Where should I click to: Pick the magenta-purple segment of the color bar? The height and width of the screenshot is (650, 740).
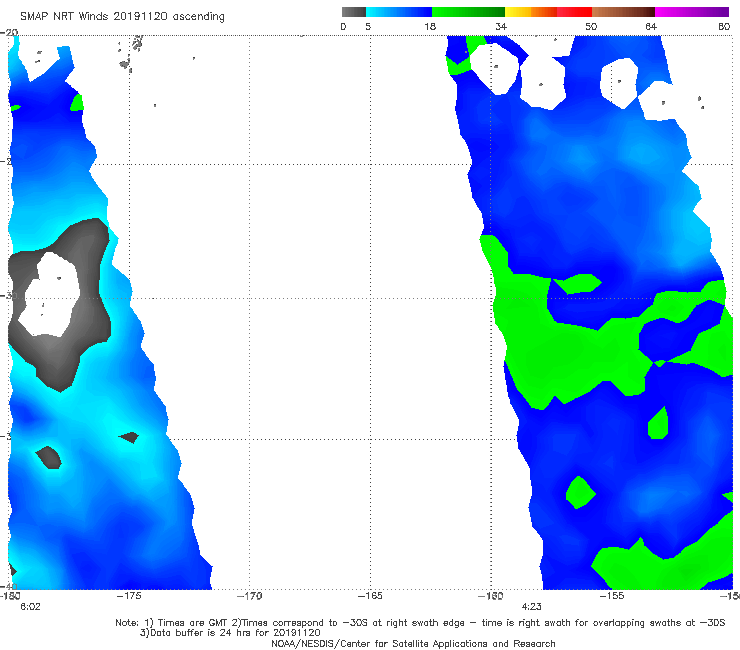(692, 12)
